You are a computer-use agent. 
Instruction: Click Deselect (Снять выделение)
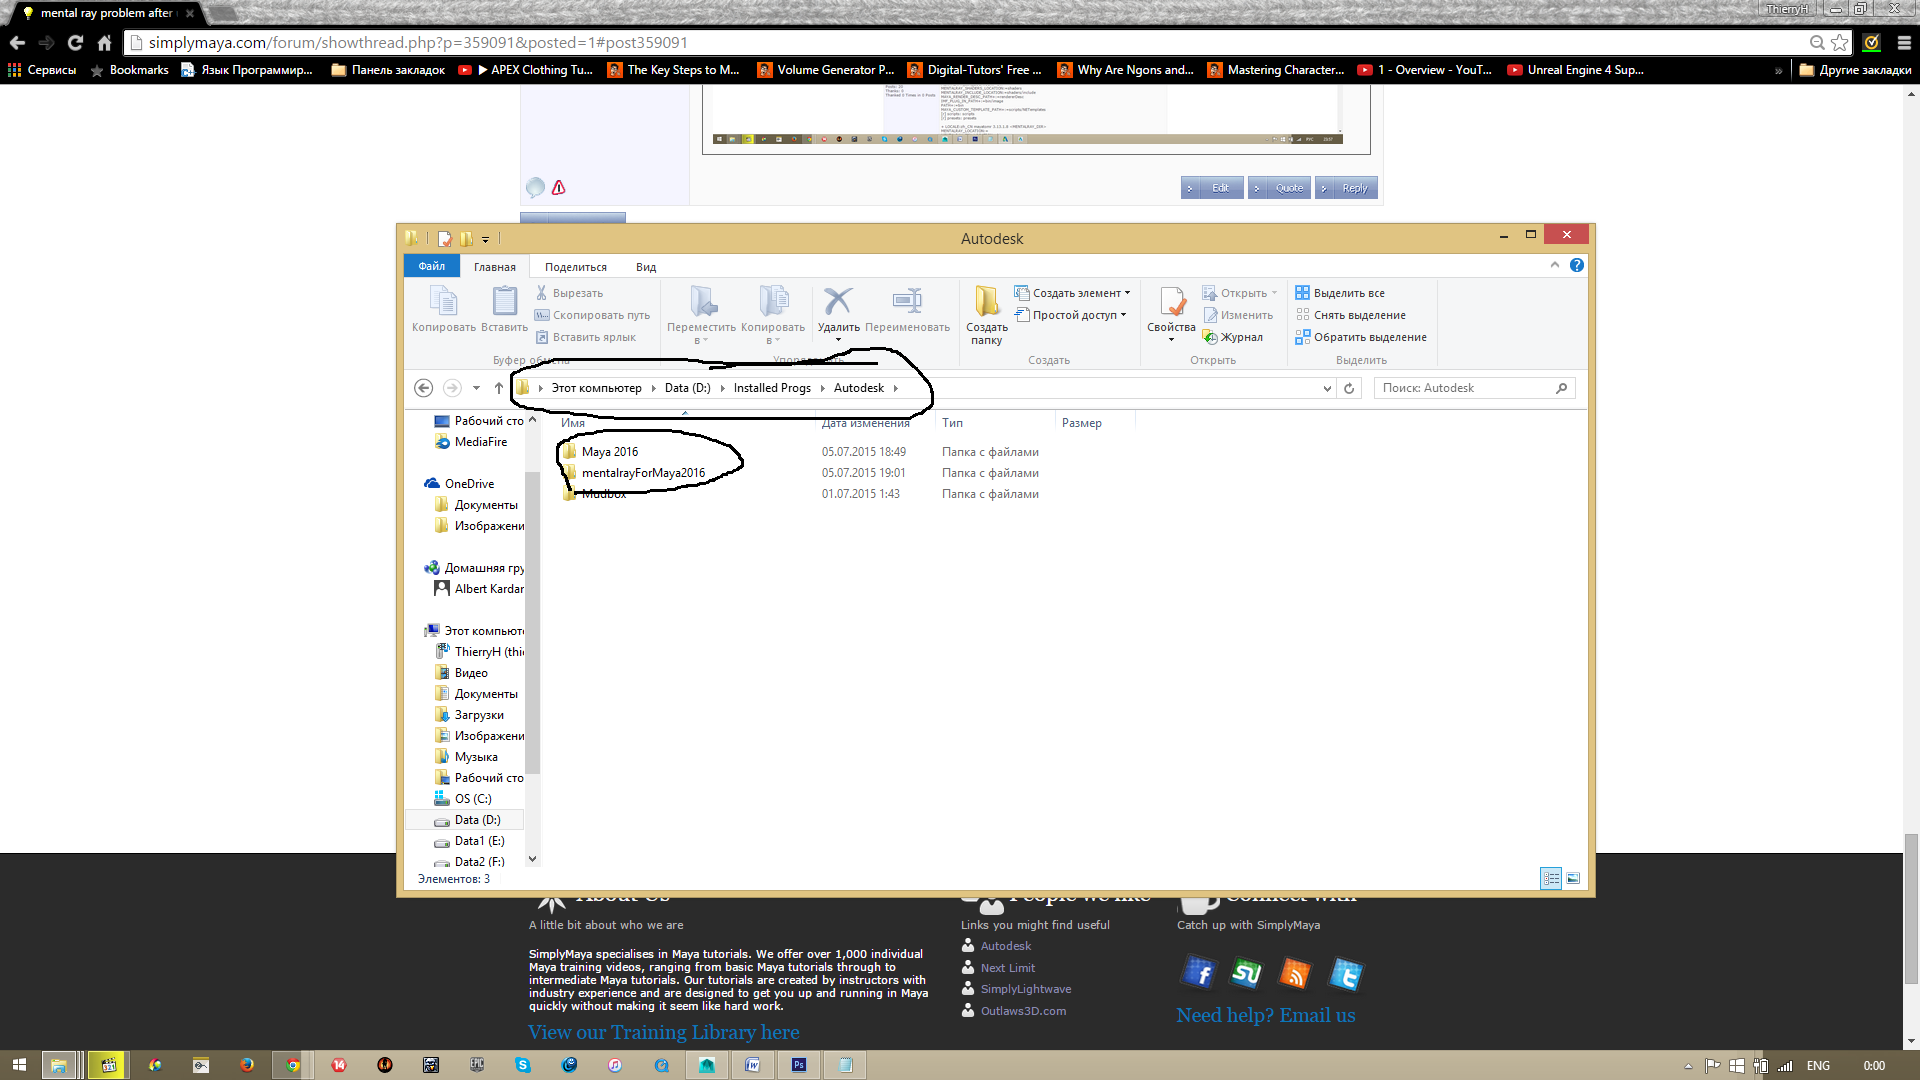1350,315
